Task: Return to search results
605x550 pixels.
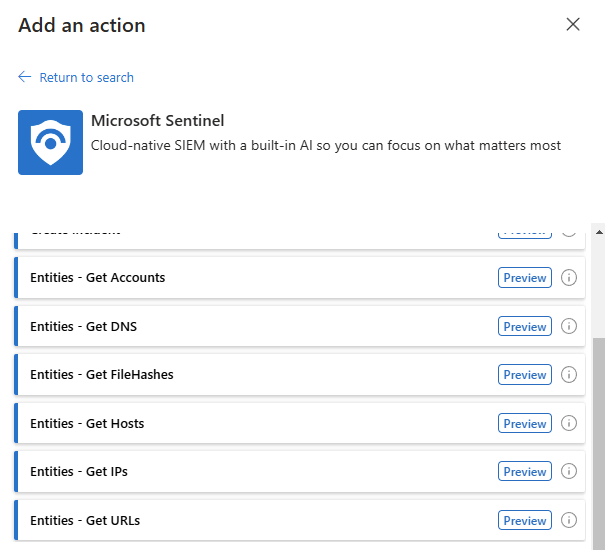Action: 86,77
